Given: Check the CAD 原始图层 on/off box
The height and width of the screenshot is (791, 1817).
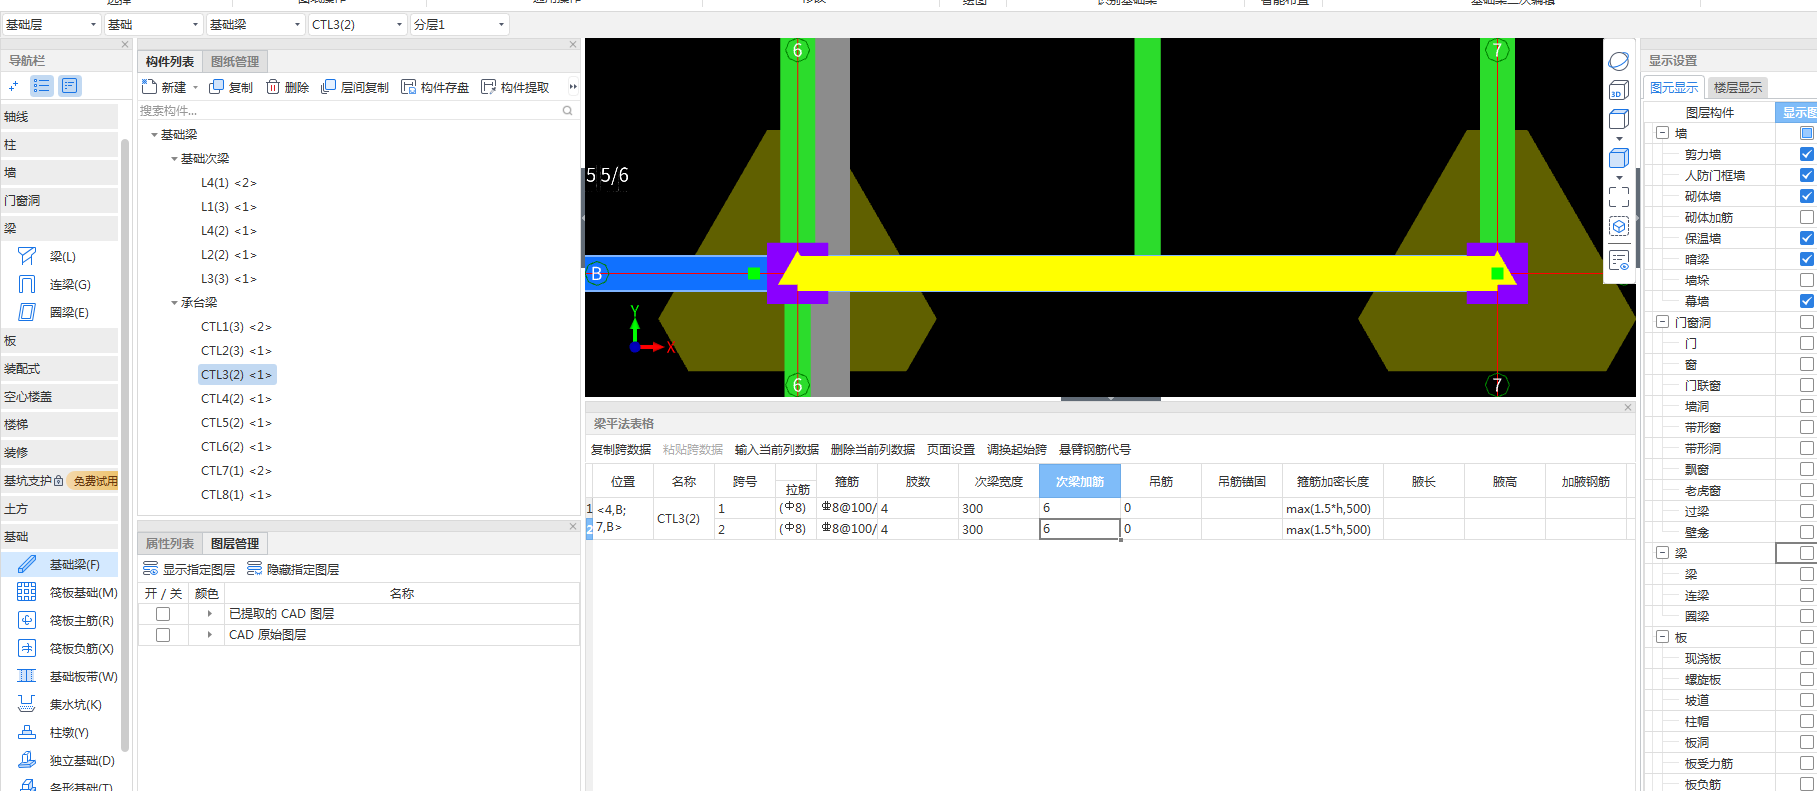Looking at the screenshot, I should [x=163, y=635].
